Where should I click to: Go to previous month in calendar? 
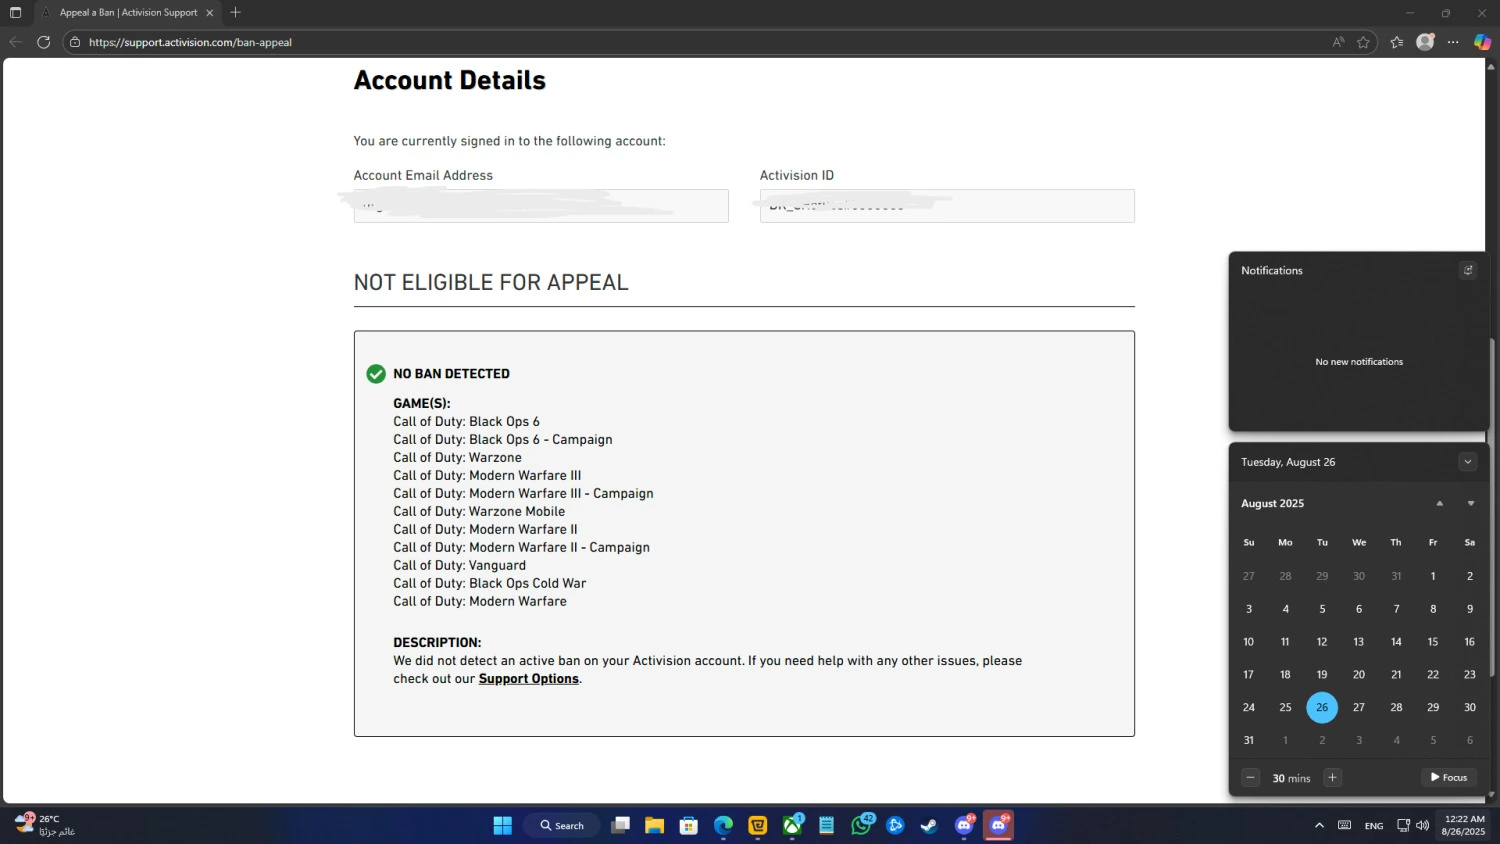click(x=1439, y=504)
